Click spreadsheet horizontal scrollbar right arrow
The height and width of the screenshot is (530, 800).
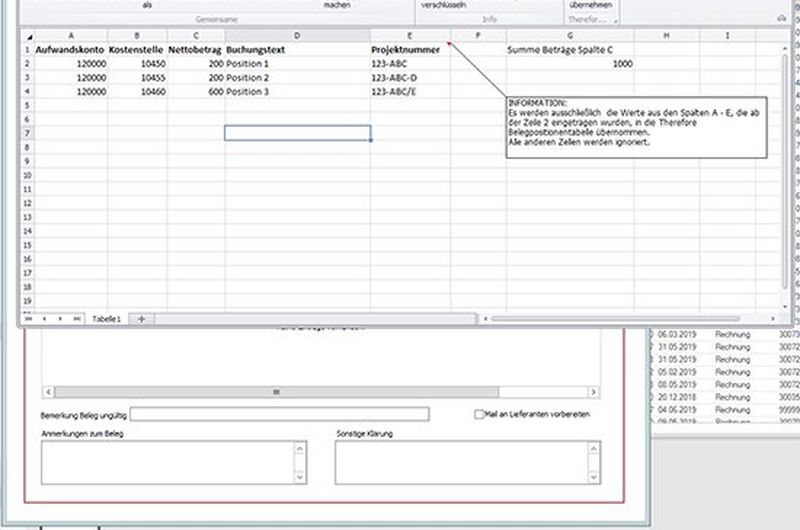click(x=773, y=318)
